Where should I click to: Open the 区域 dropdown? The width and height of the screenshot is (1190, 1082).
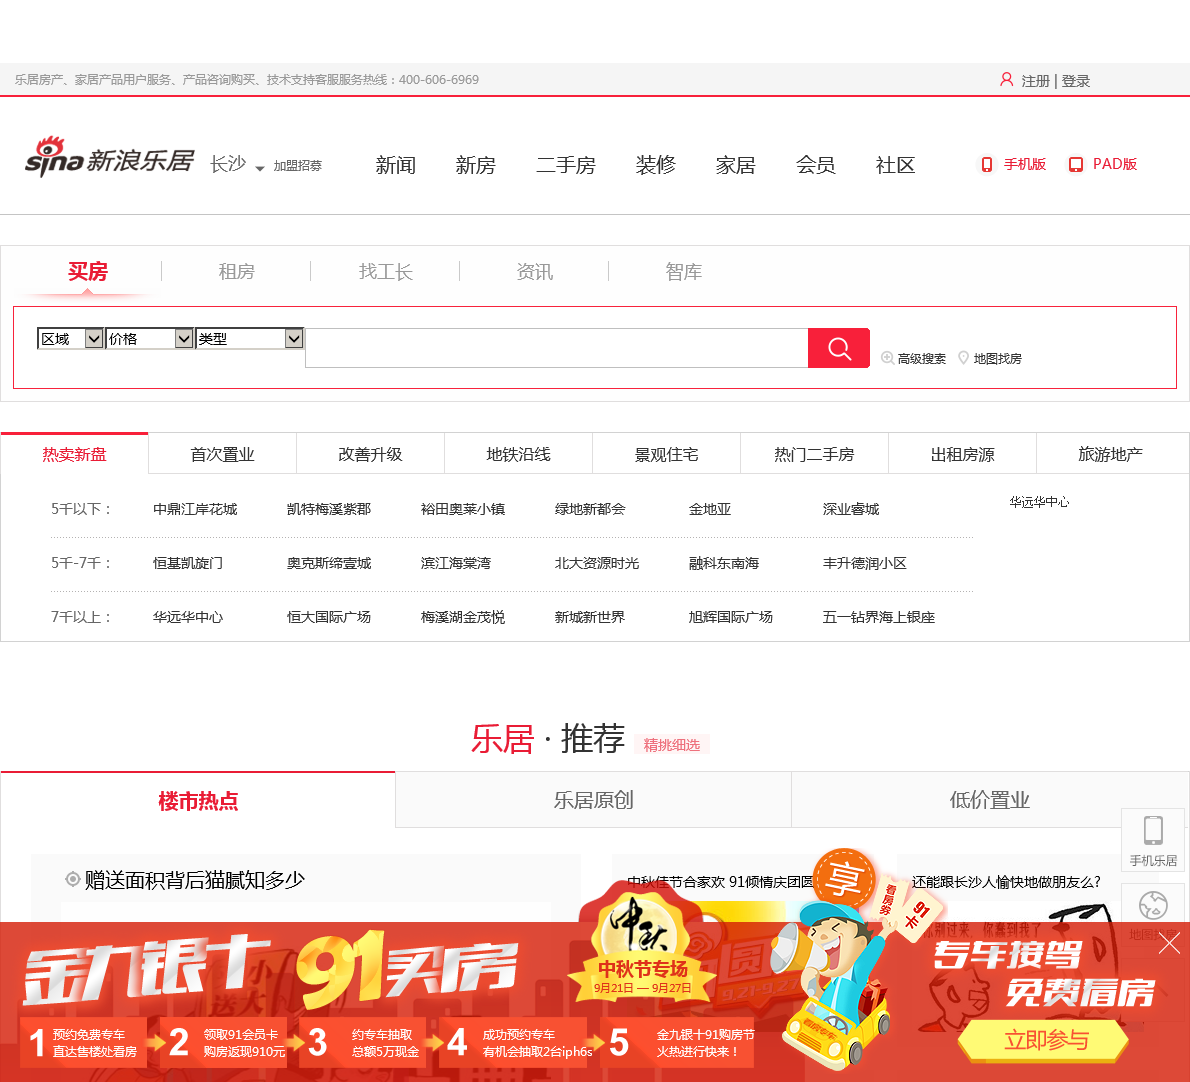70,338
